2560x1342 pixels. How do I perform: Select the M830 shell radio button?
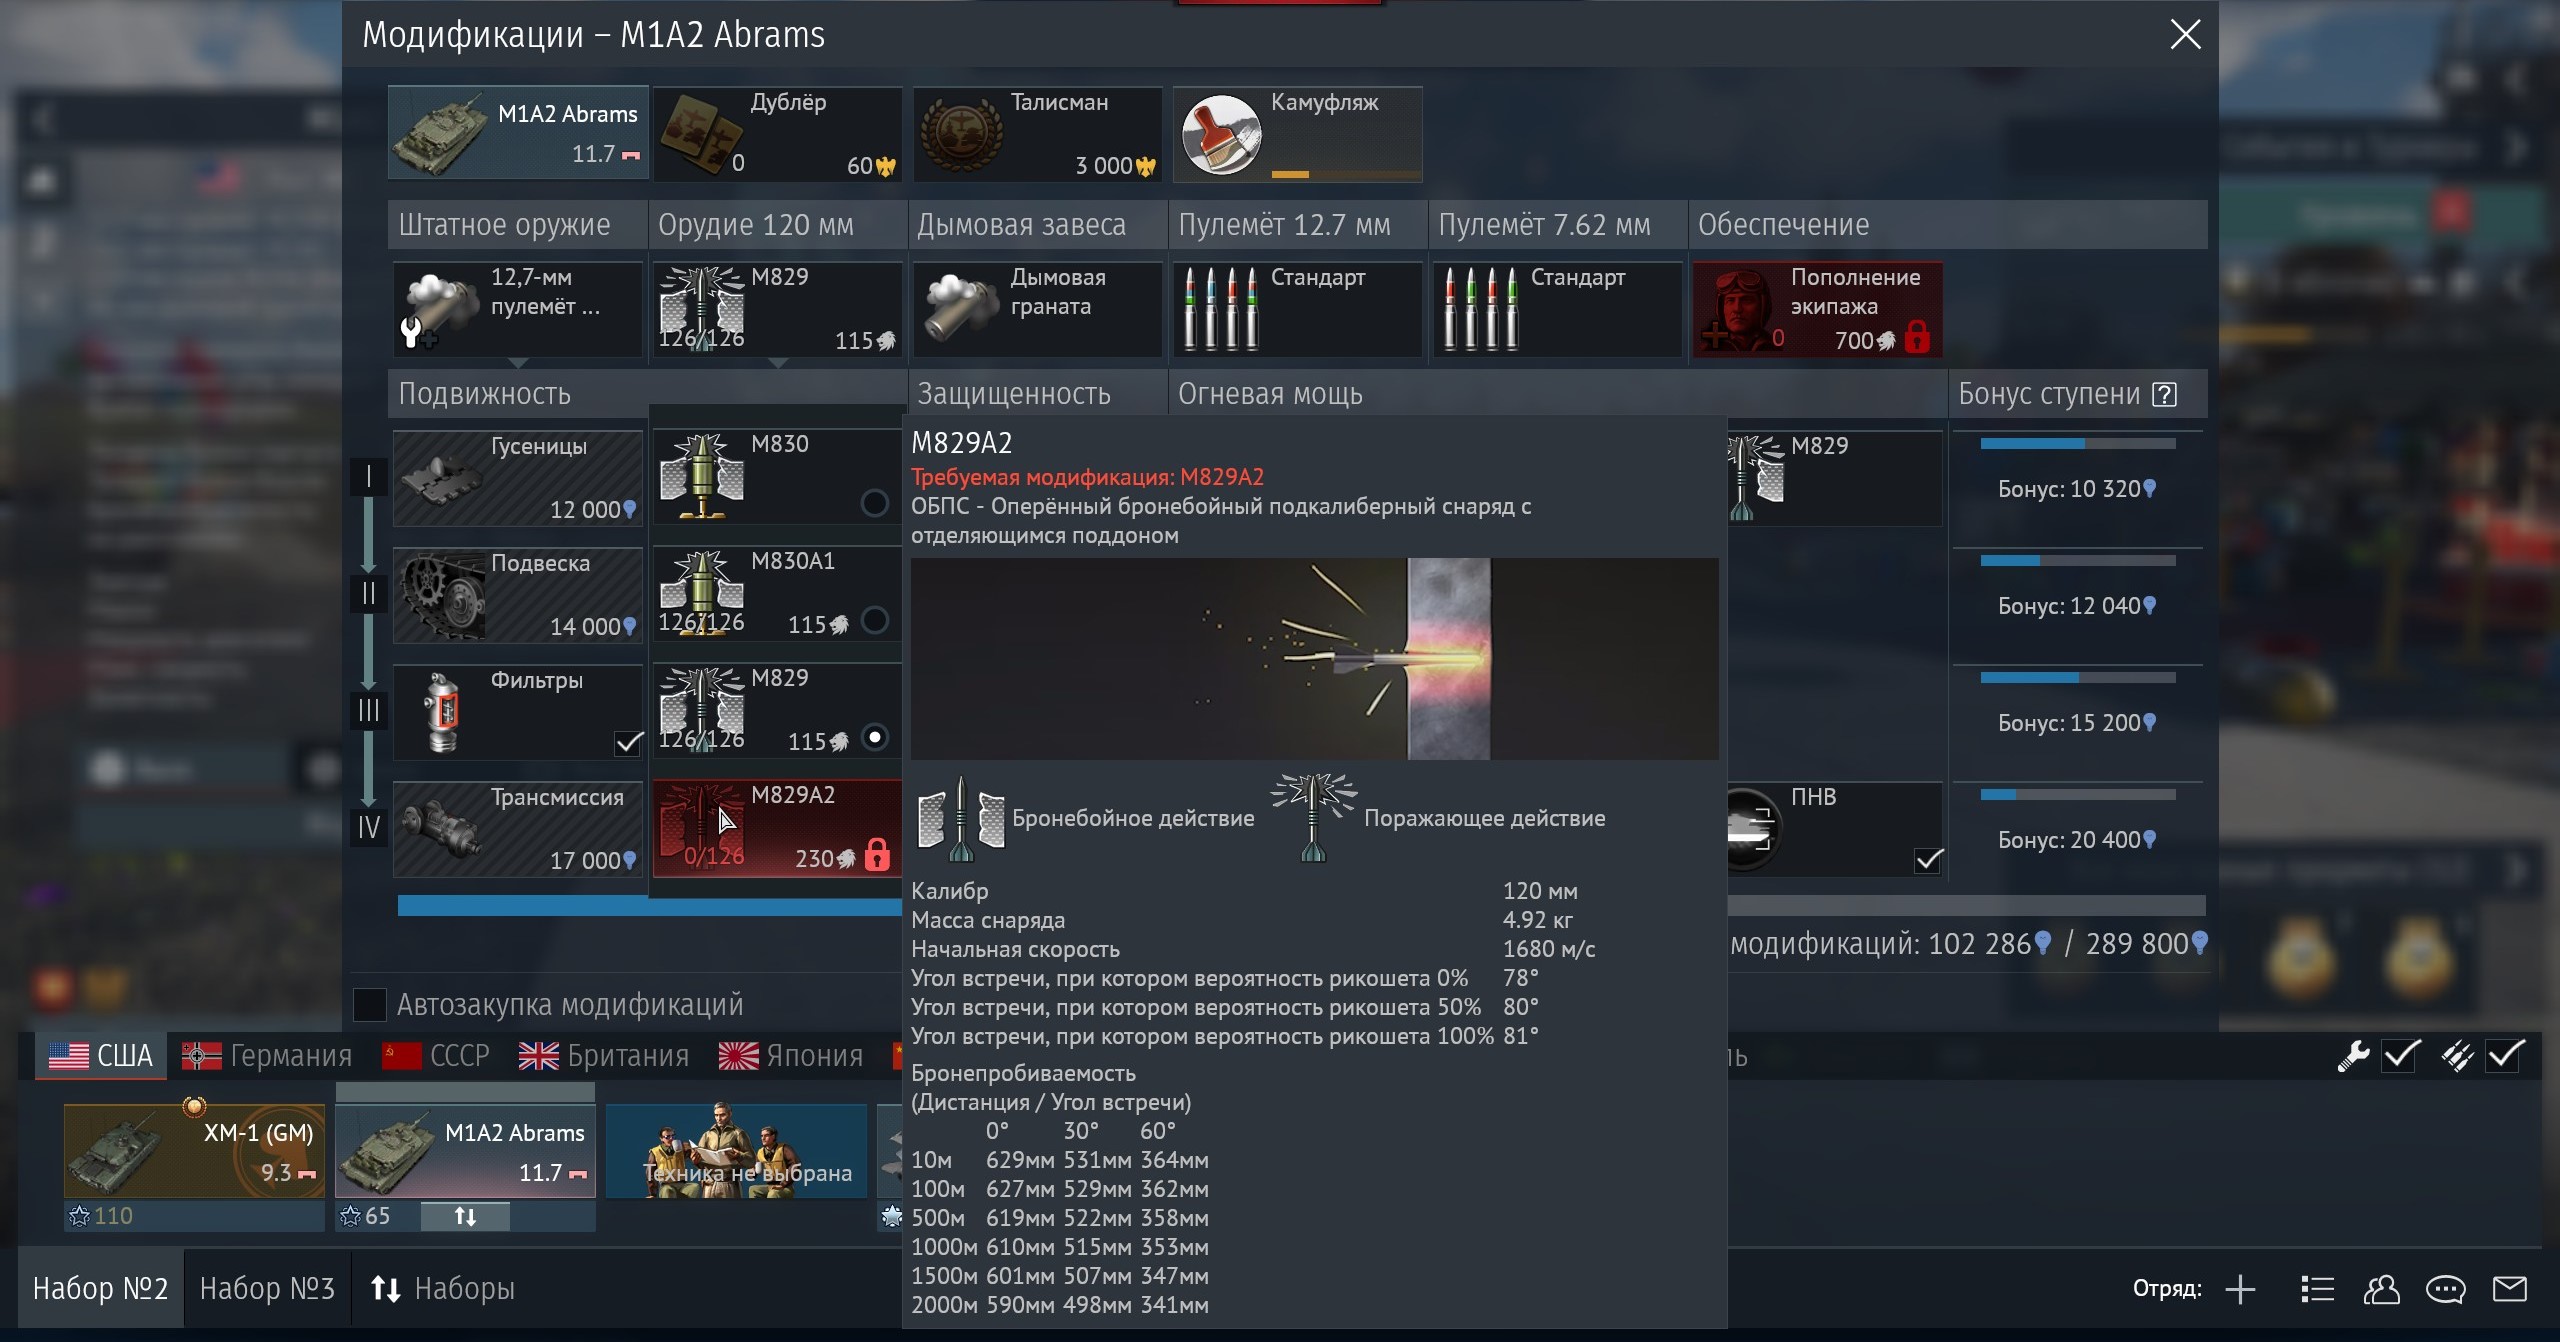(874, 503)
